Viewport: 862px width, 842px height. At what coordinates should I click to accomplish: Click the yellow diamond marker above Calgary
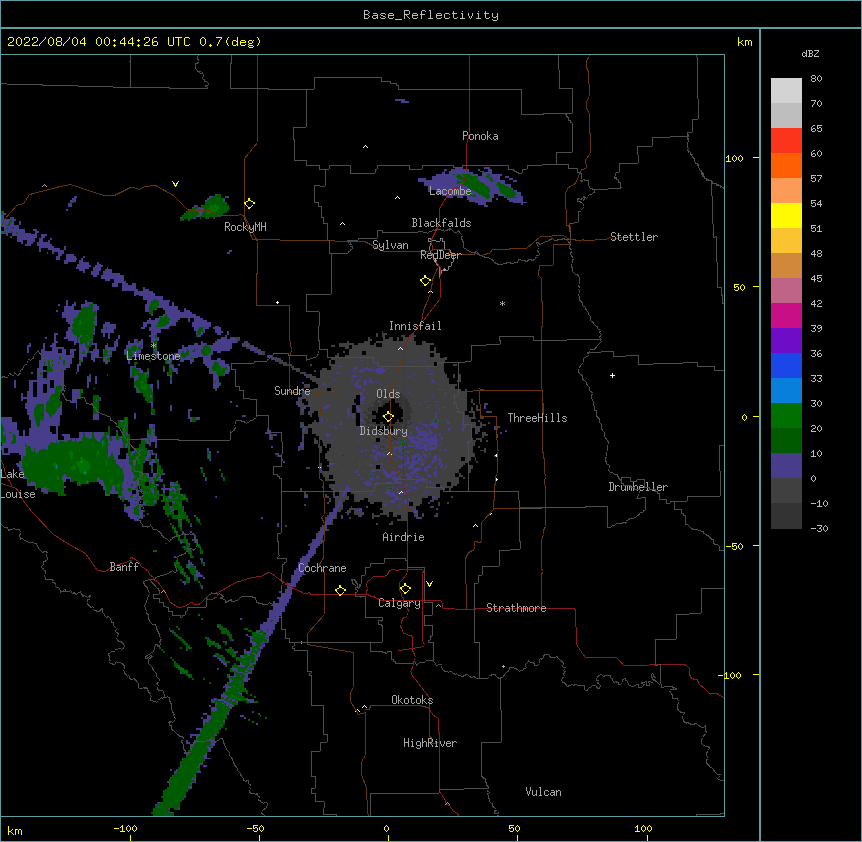pyautogui.click(x=405, y=589)
